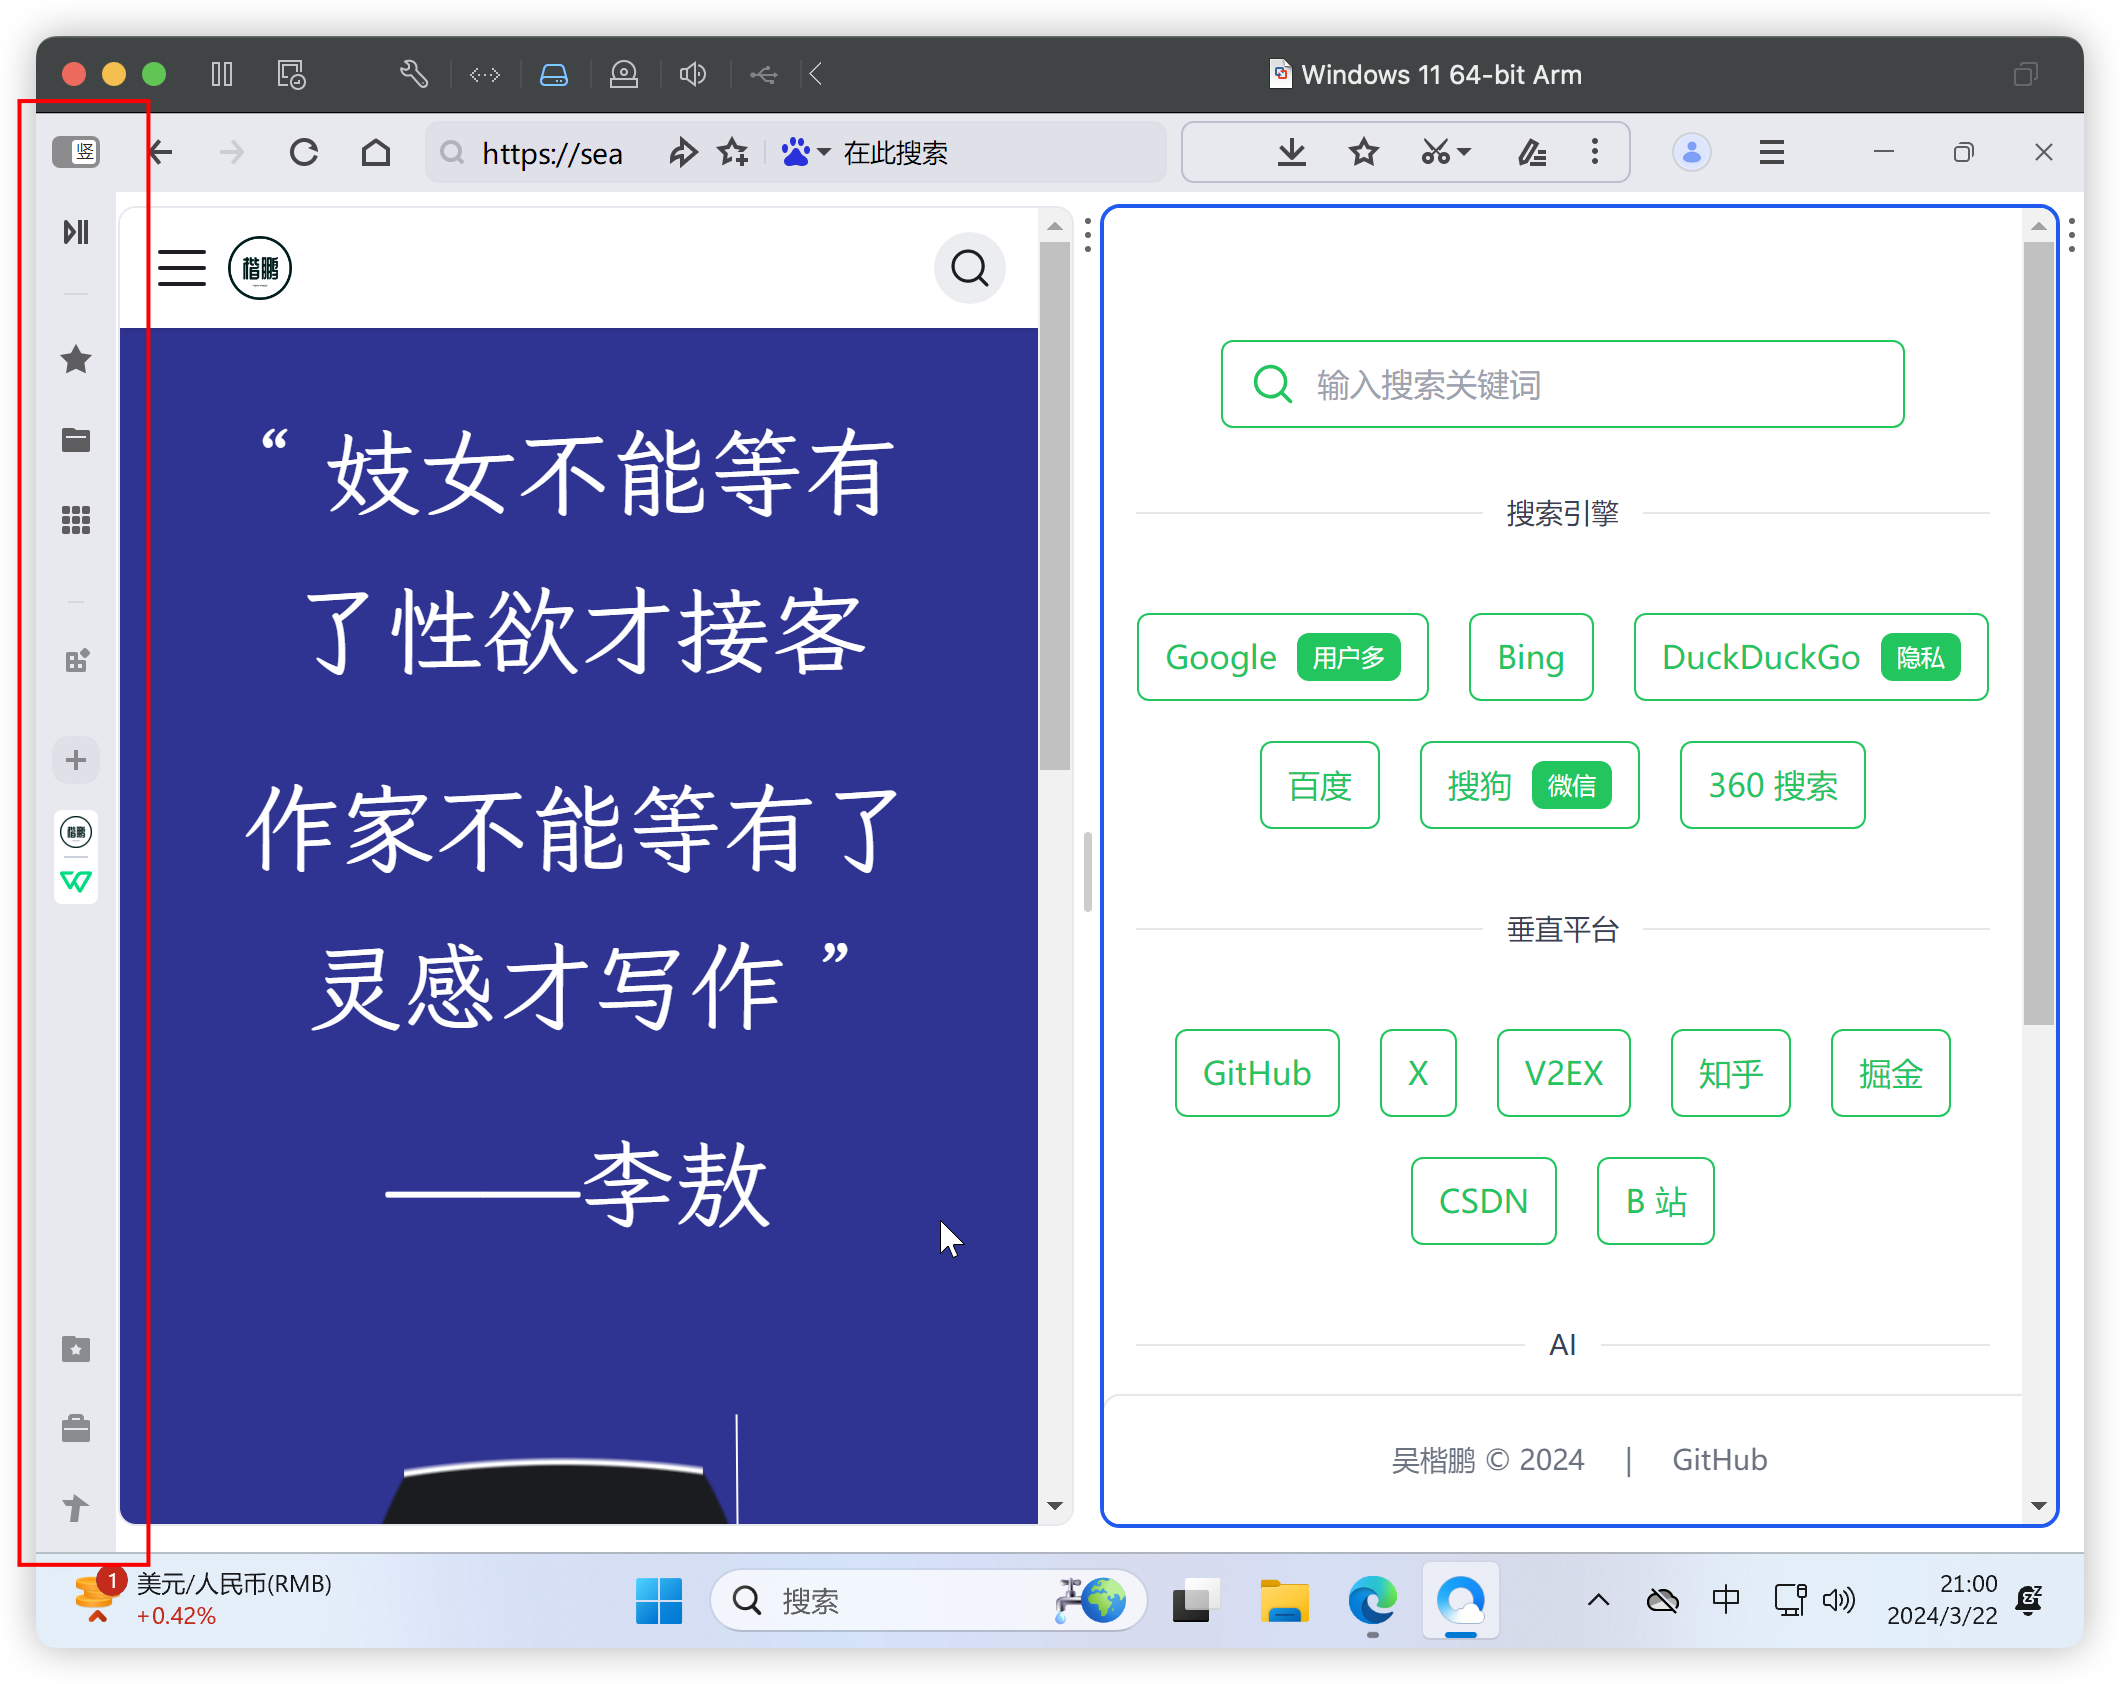The image size is (2120, 1684).
Task: Reload the page with the refresh icon
Action: (304, 152)
